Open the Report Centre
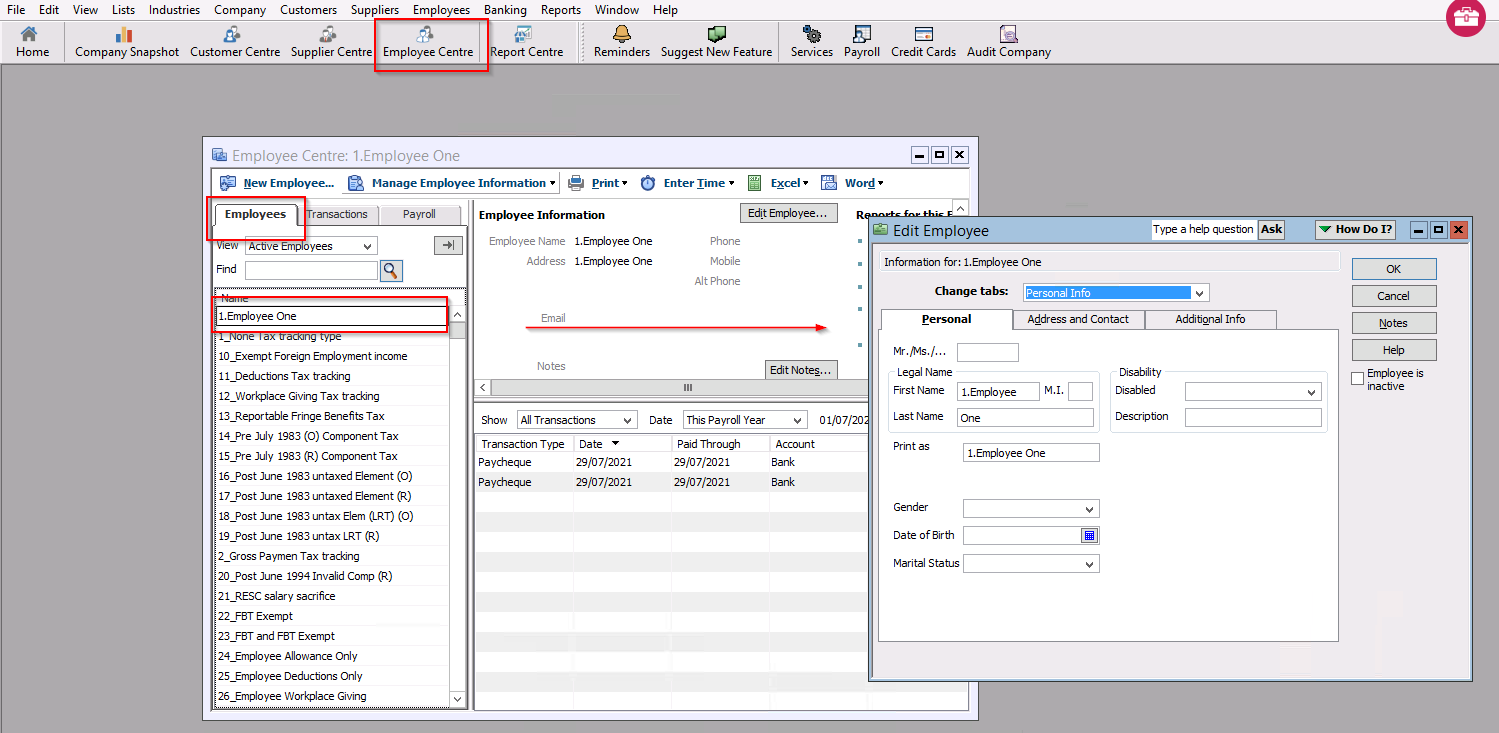This screenshot has height=733, width=1499. [x=526, y=42]
